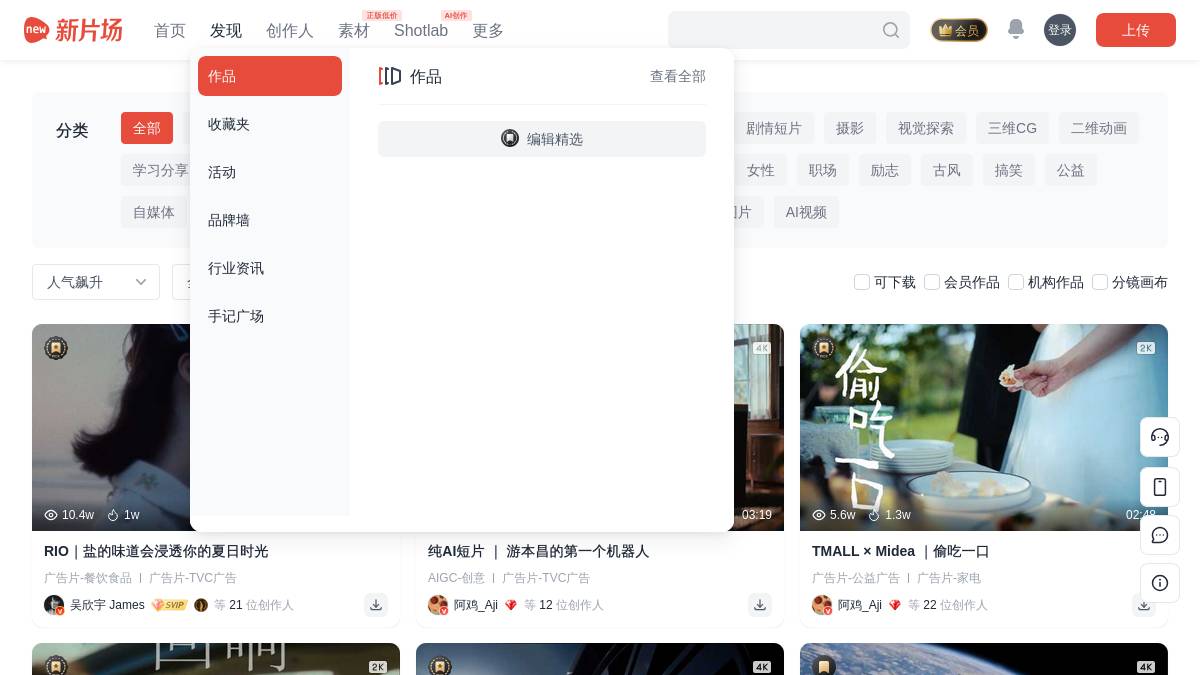1200x675 pixels.
Task: Click editor's pick badge on 偷吃一口 thumbnail
Action: (824, 348)
